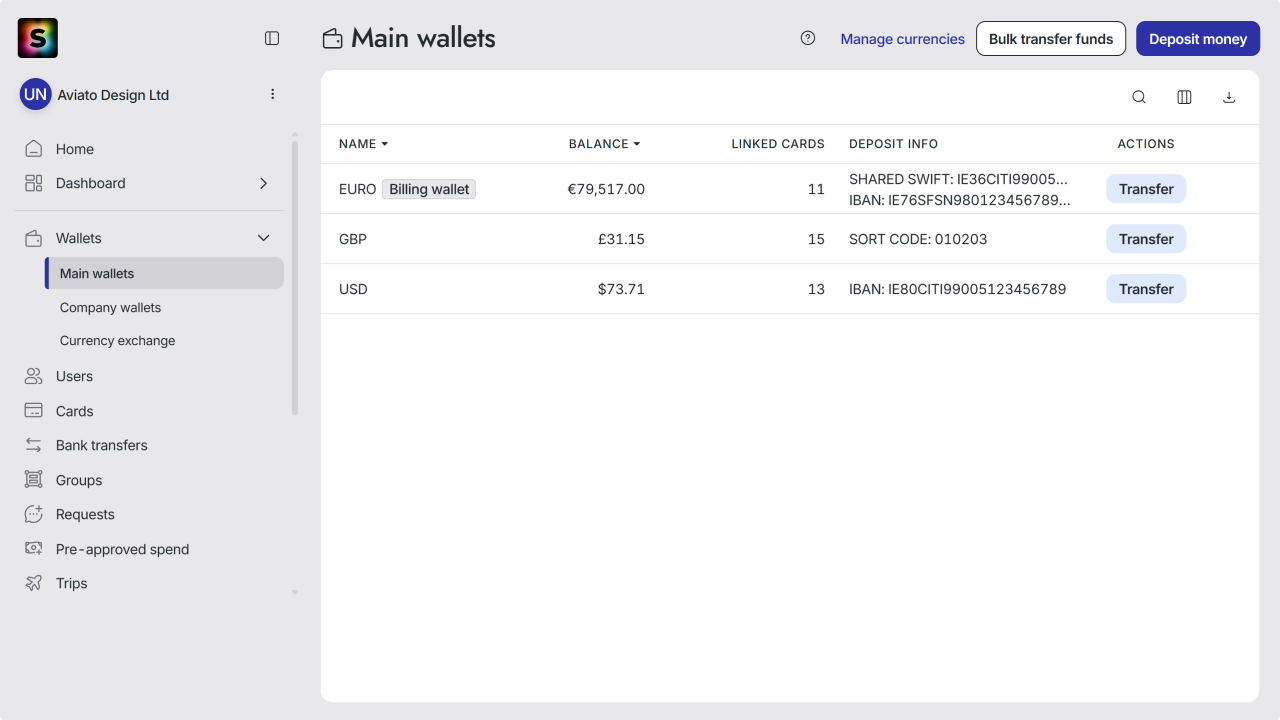1280x720 pixels.
Task: Click the Aviato Design Ltd company name
Action: coord(113,95)
